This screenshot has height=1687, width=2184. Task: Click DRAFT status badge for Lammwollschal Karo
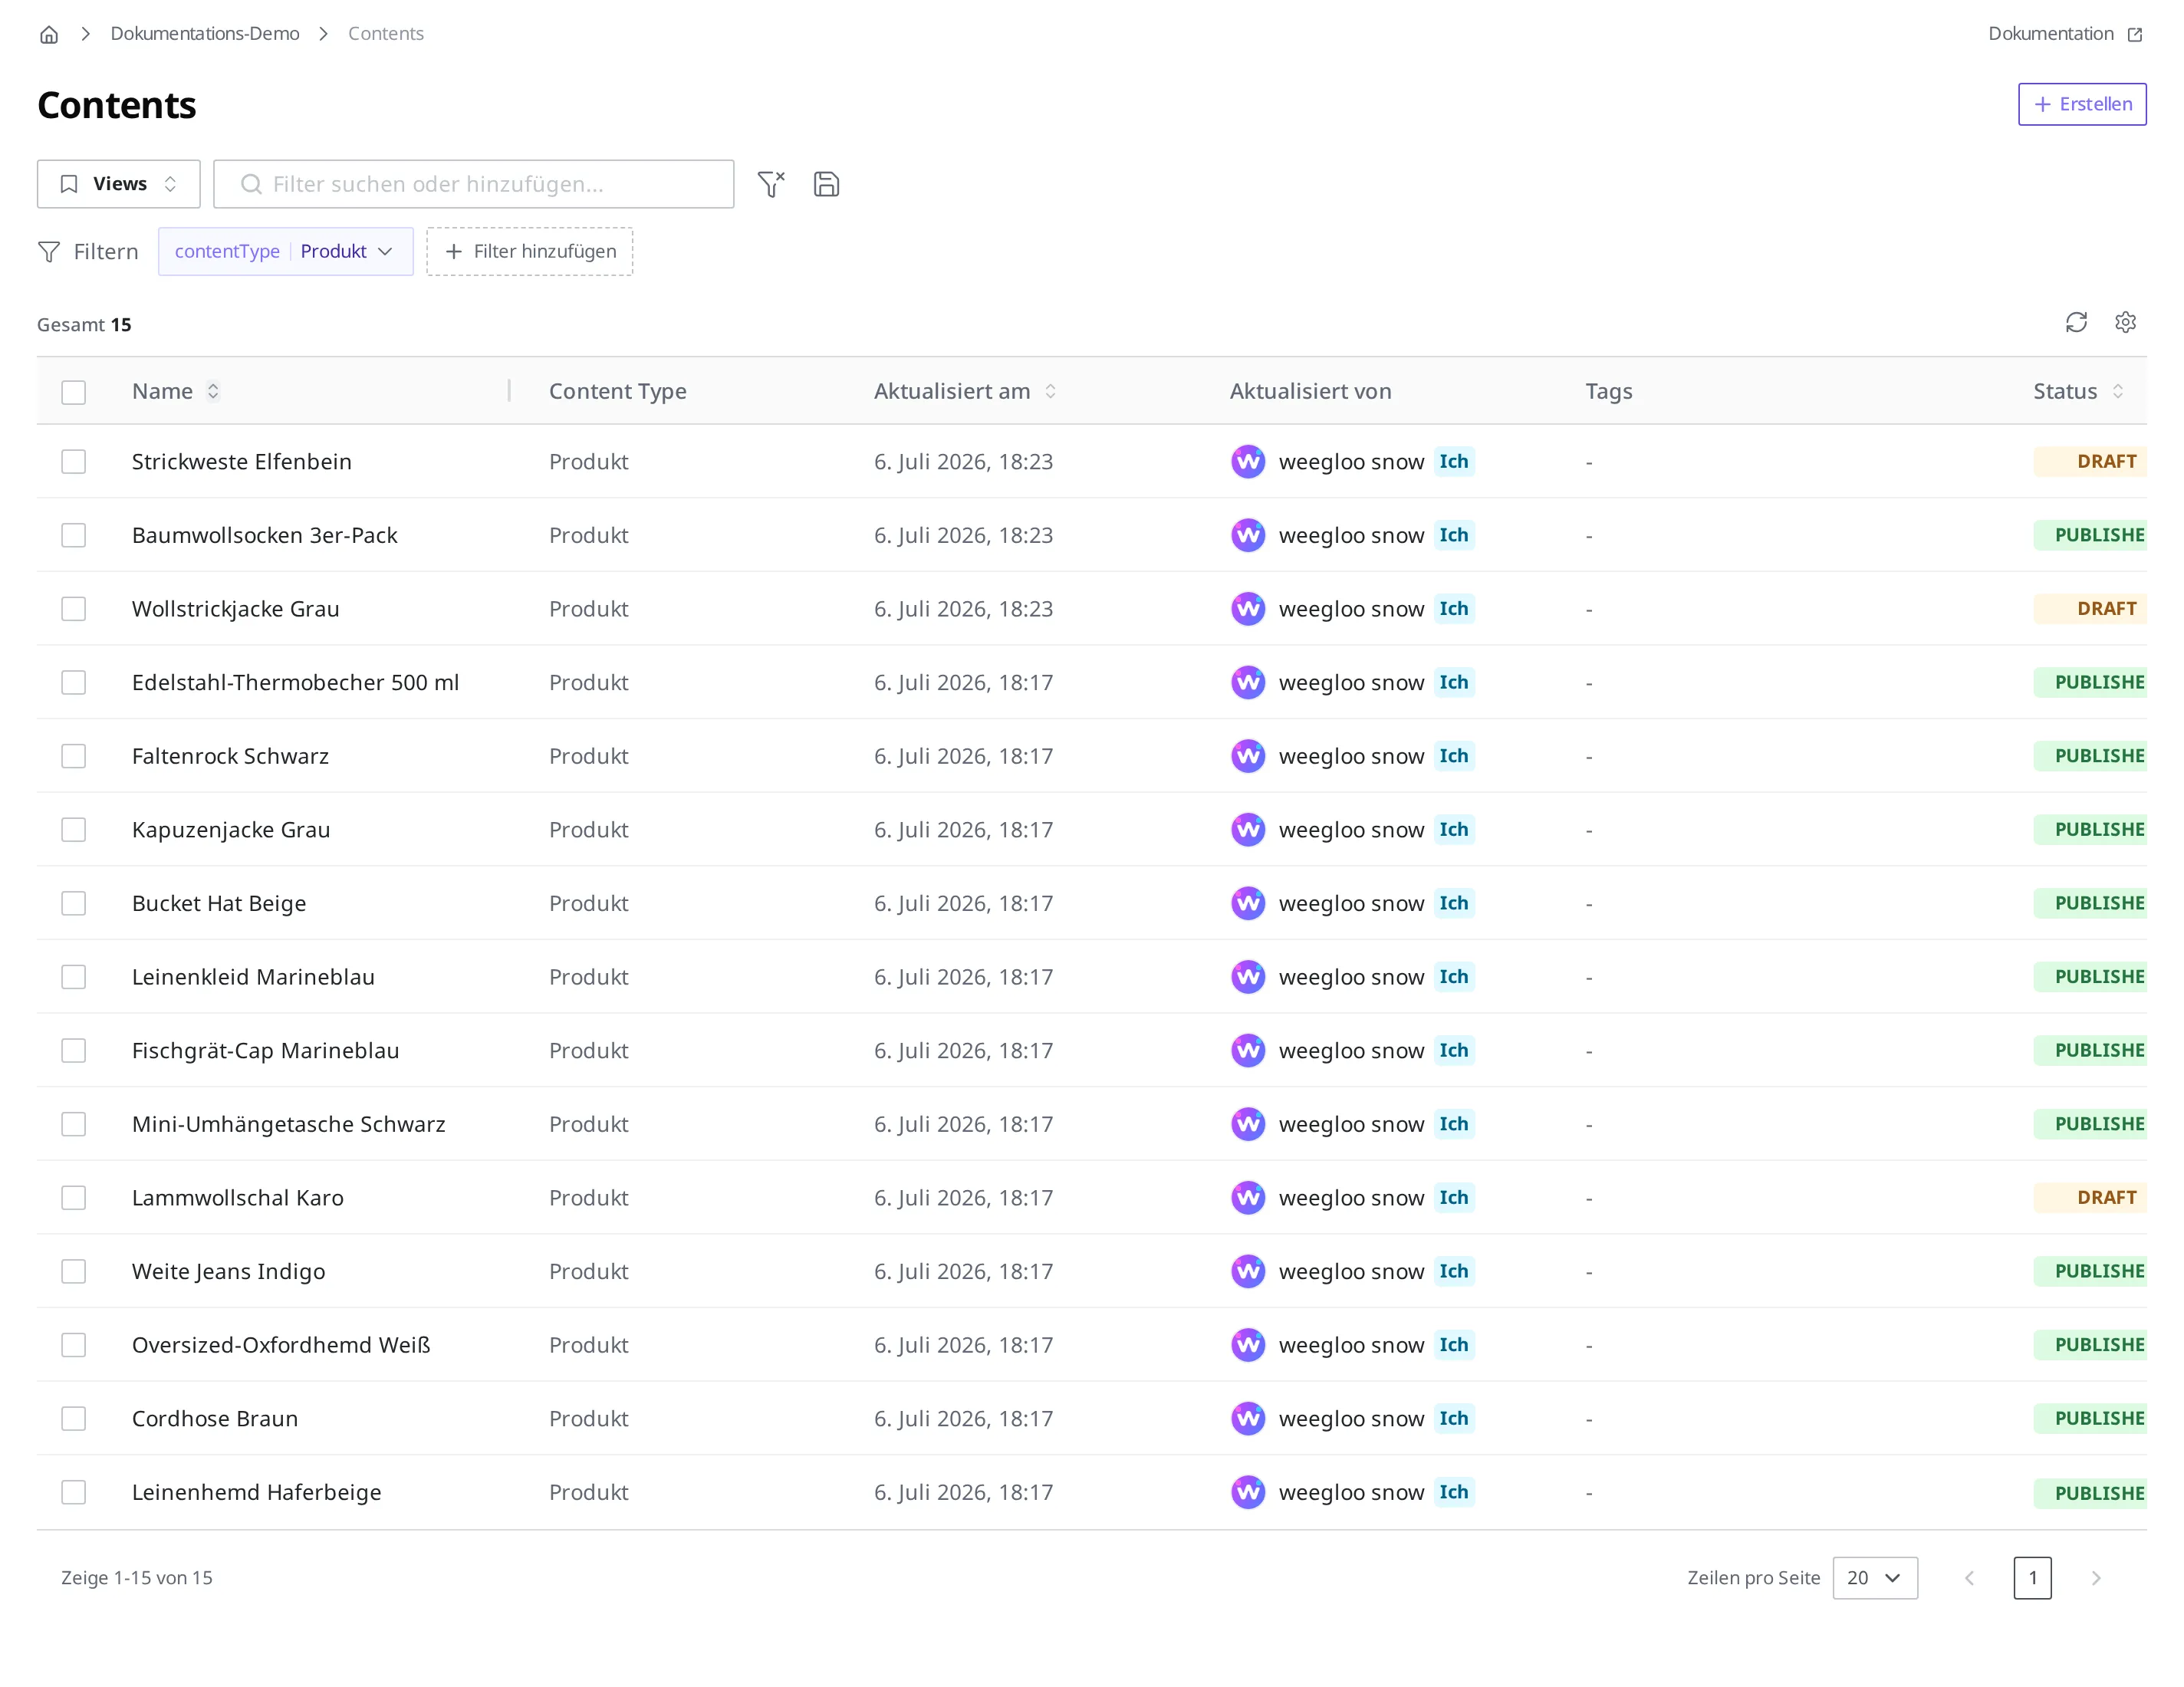2090,1198
